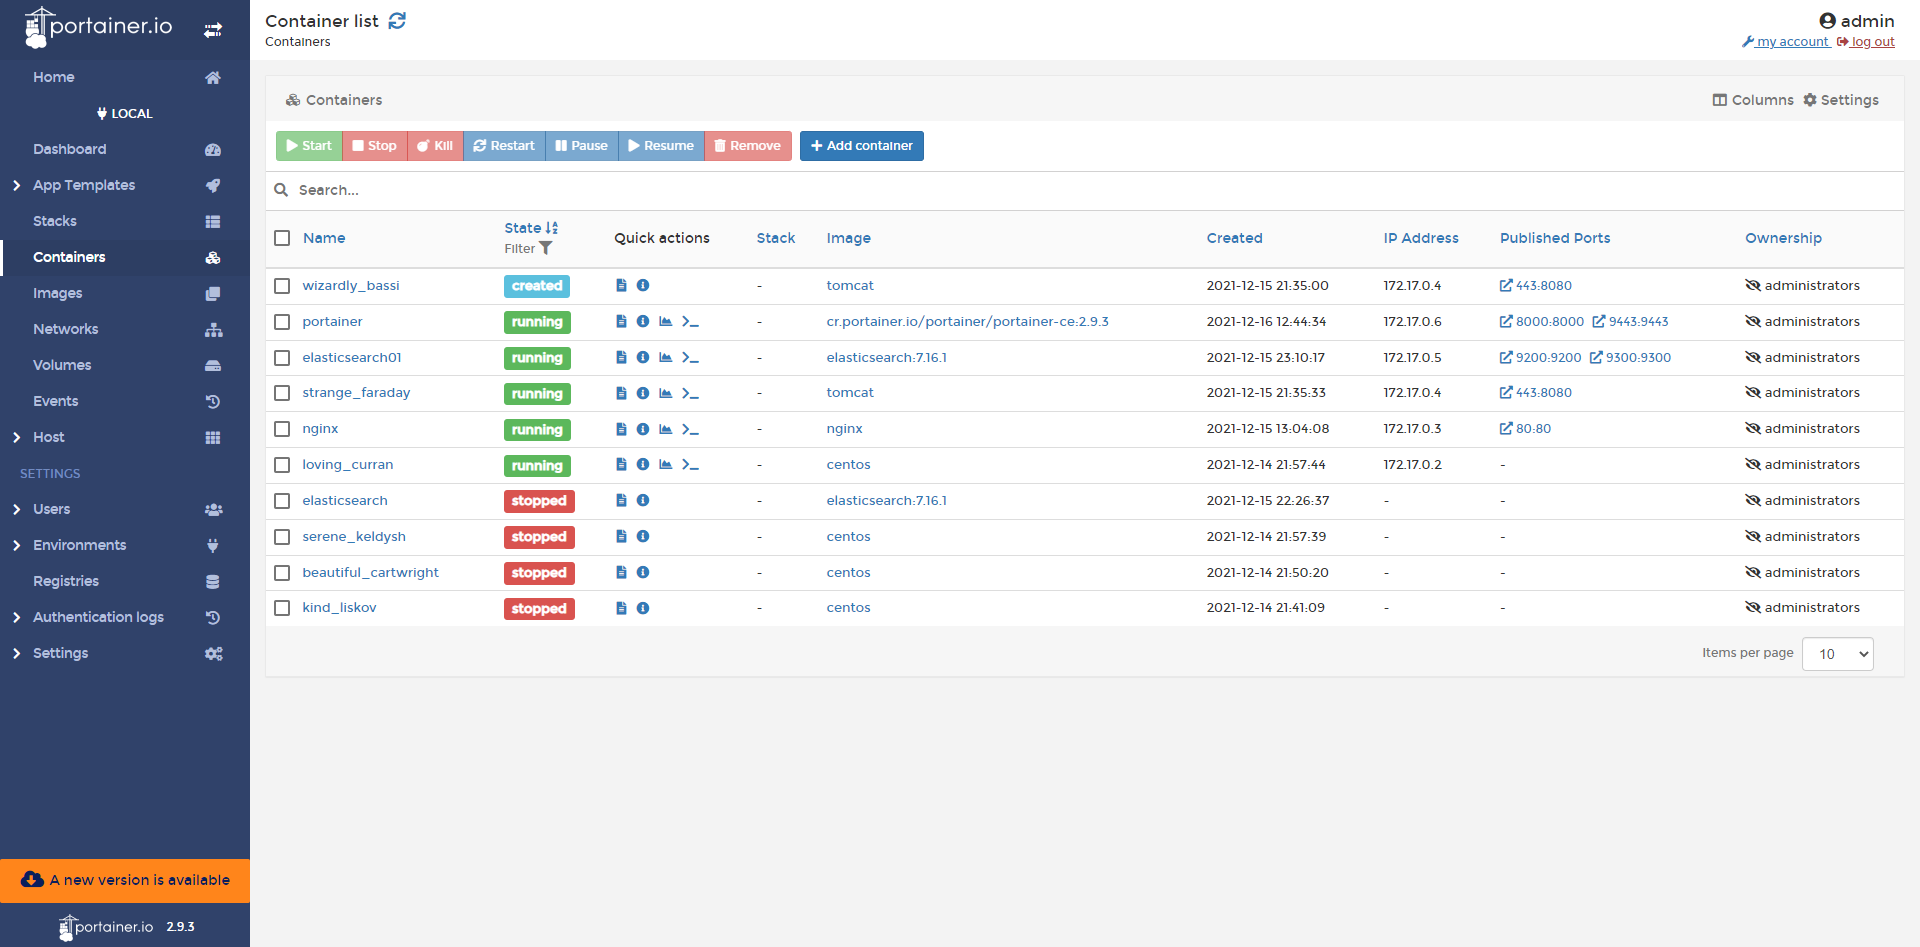
Task: Open logs for wizardly_bassi
Action: point(621,286)
